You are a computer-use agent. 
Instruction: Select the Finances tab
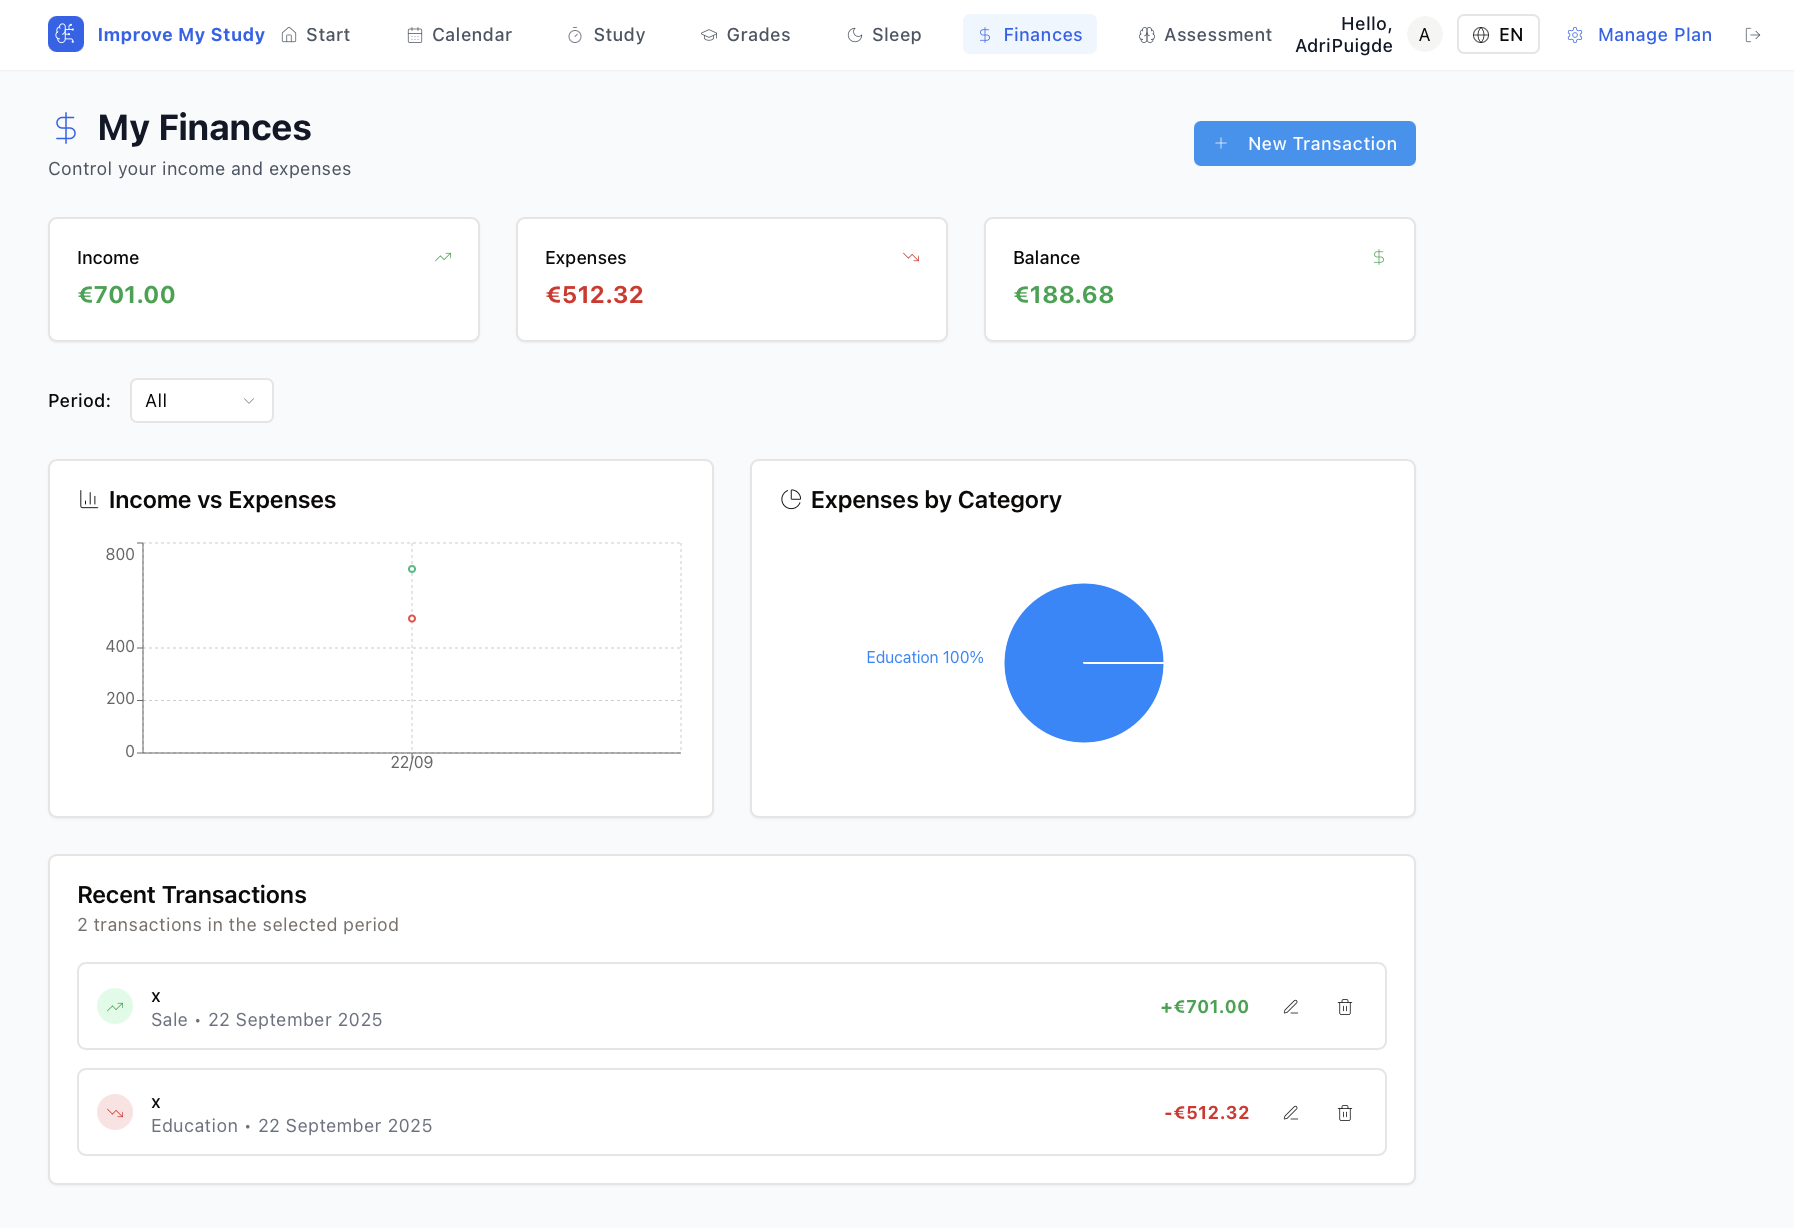point(1030,35)
